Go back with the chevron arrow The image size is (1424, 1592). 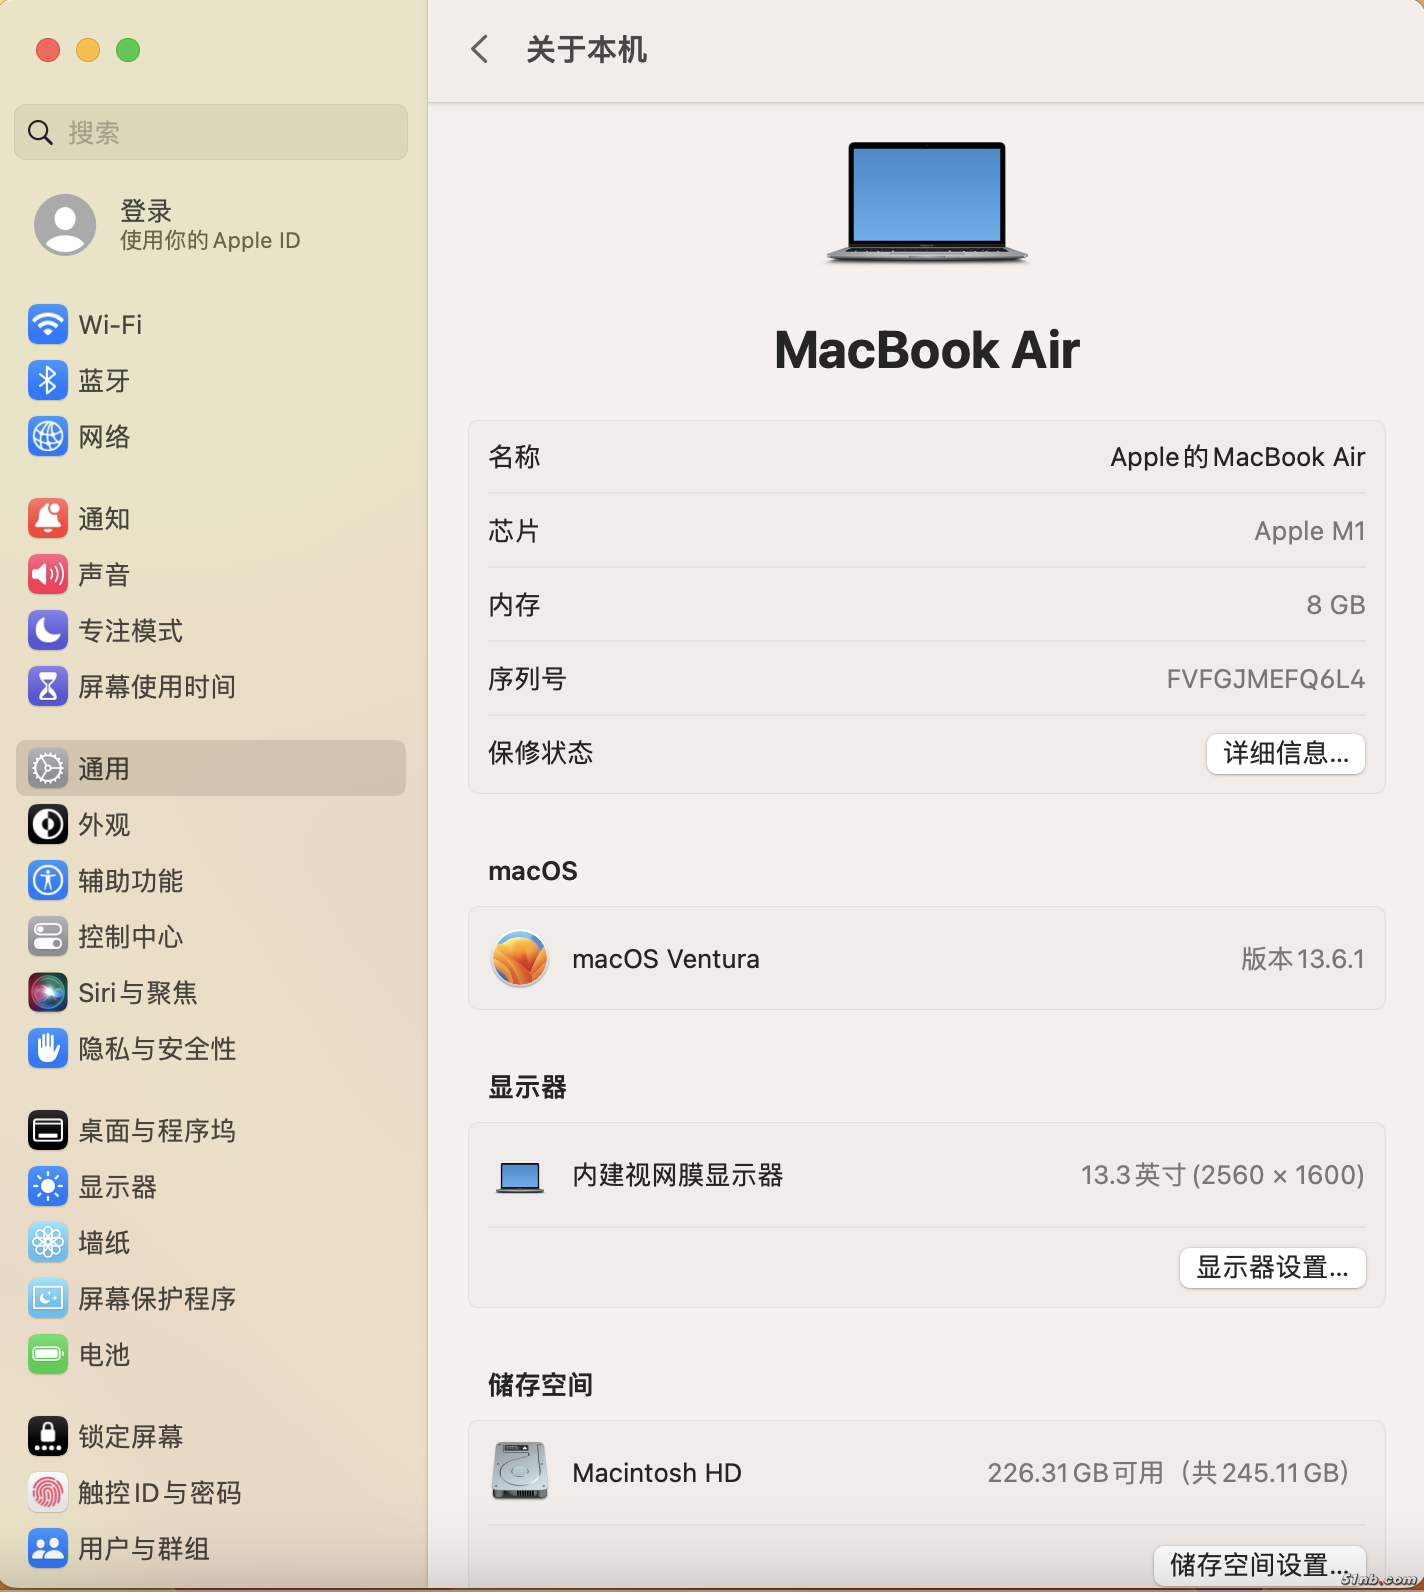click(480, 49)
